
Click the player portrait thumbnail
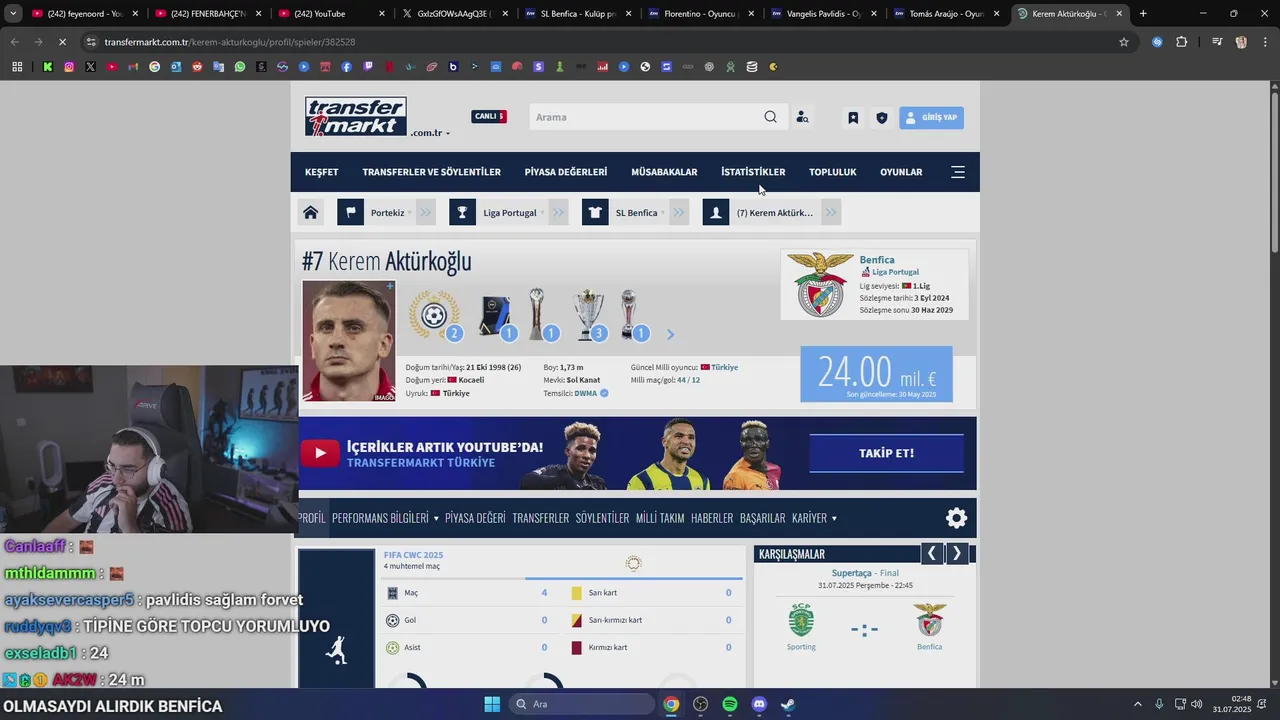click(349, 341)
